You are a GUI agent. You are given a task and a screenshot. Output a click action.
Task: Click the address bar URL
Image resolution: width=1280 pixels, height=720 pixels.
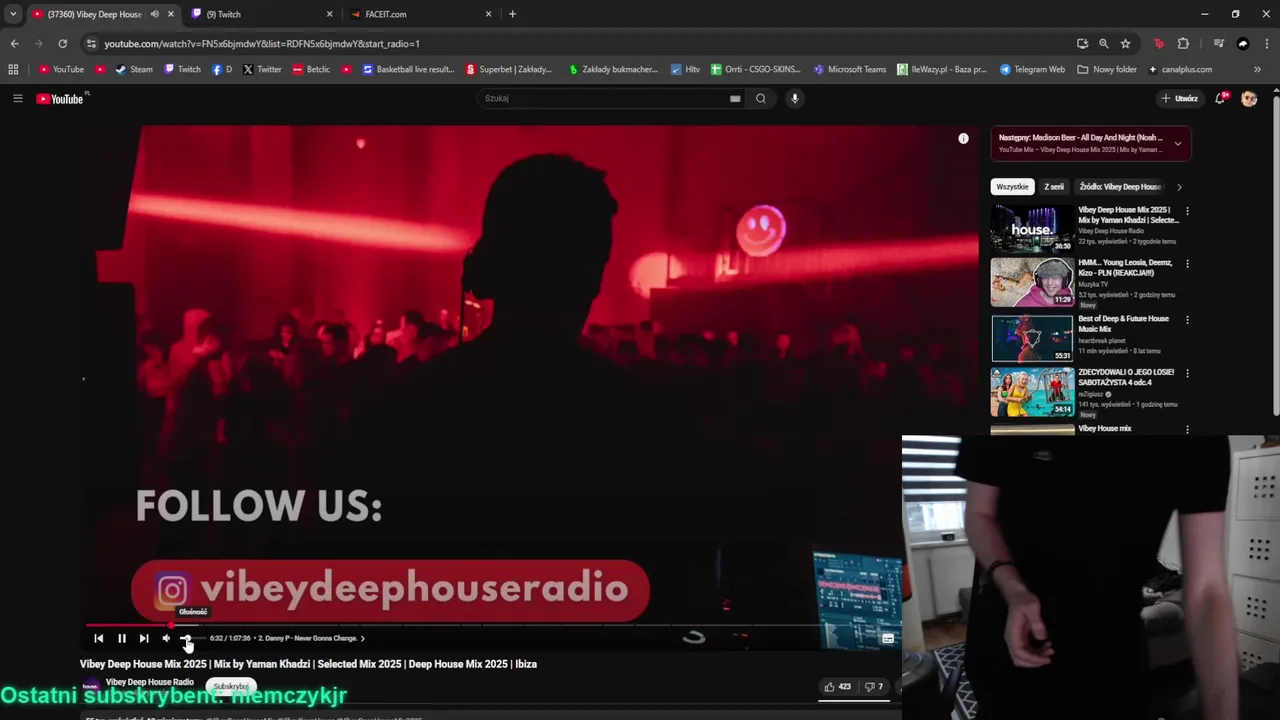[262, 44]
